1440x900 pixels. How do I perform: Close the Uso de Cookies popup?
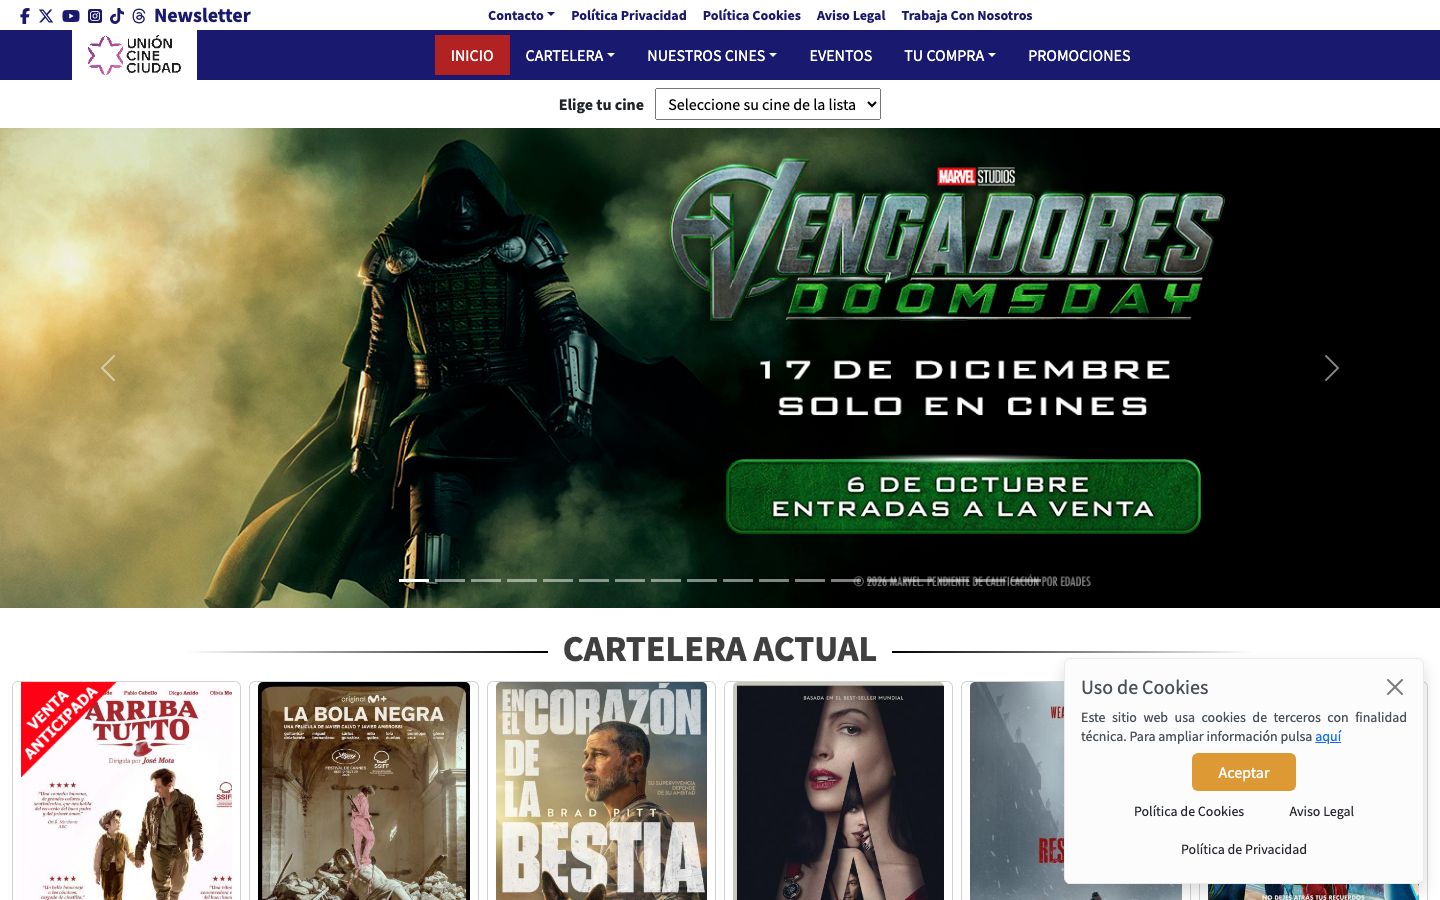coord(1395,687)
